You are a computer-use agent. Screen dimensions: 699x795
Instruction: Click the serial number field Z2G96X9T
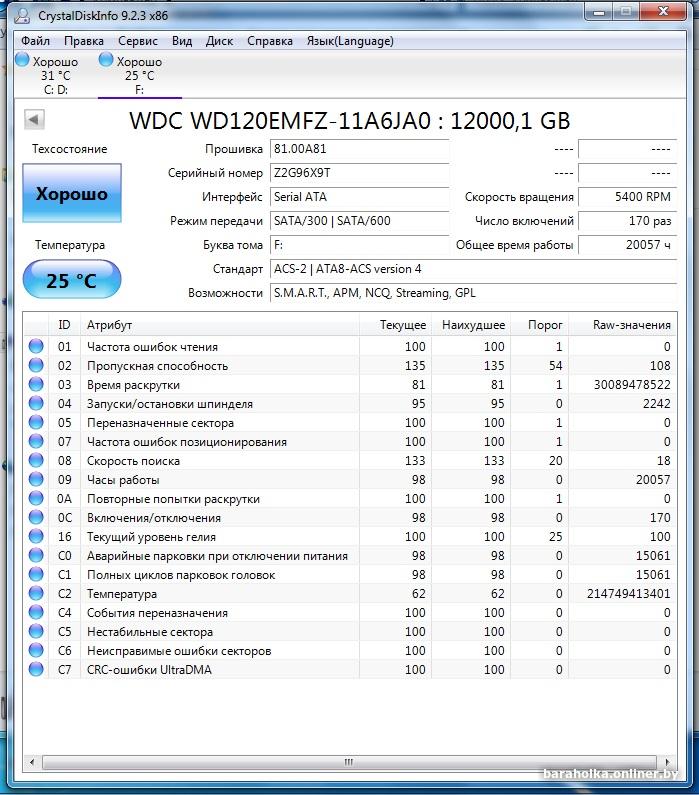pos(359,173)
